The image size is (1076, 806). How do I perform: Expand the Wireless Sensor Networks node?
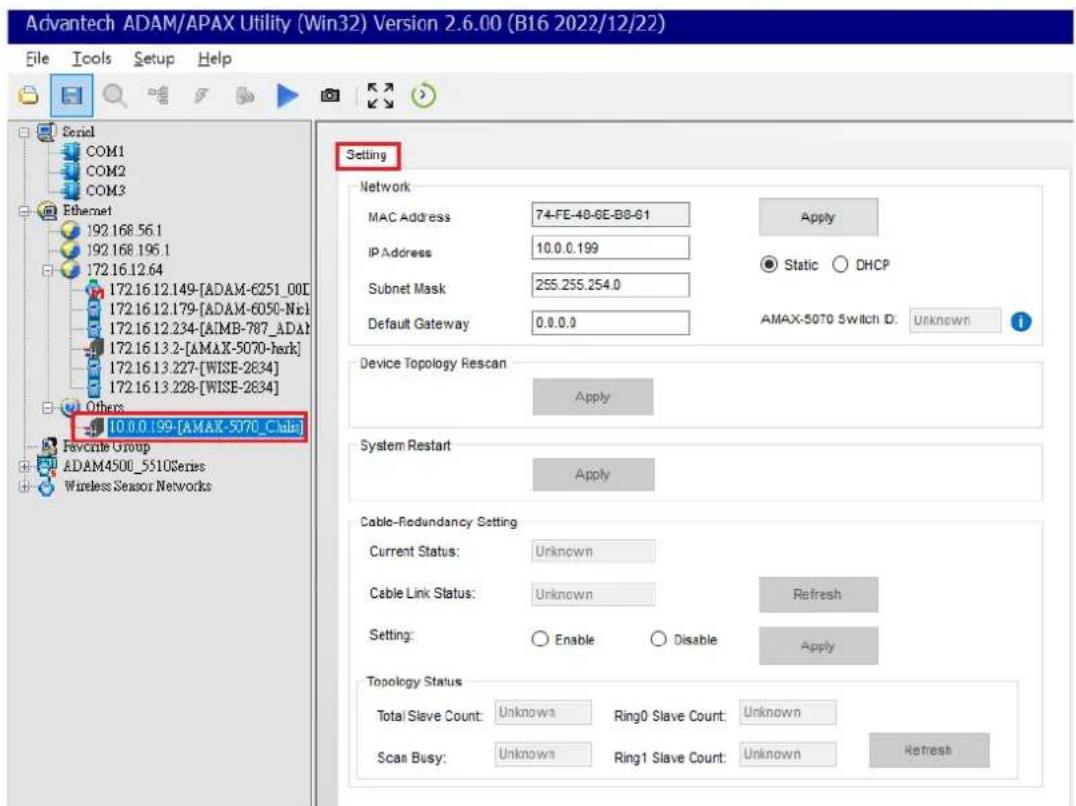pyautogui.click(x=24, y=486)
